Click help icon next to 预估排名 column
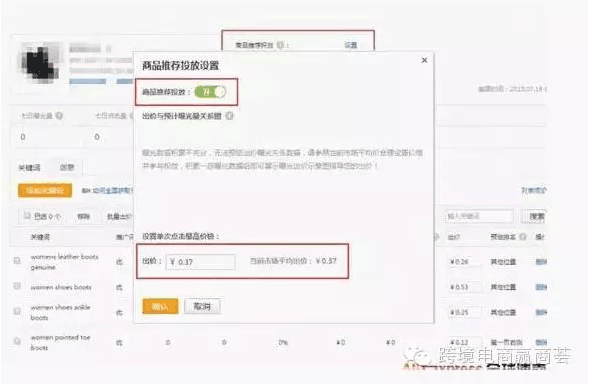This screenshot has height=389, width=589. (x=523, y=237)
